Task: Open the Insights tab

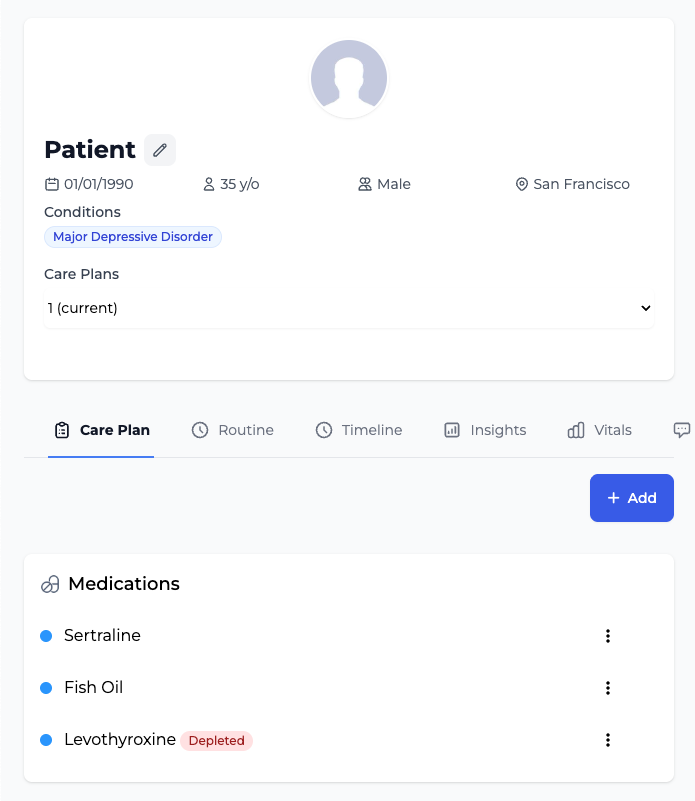Action: coord(485,430)
